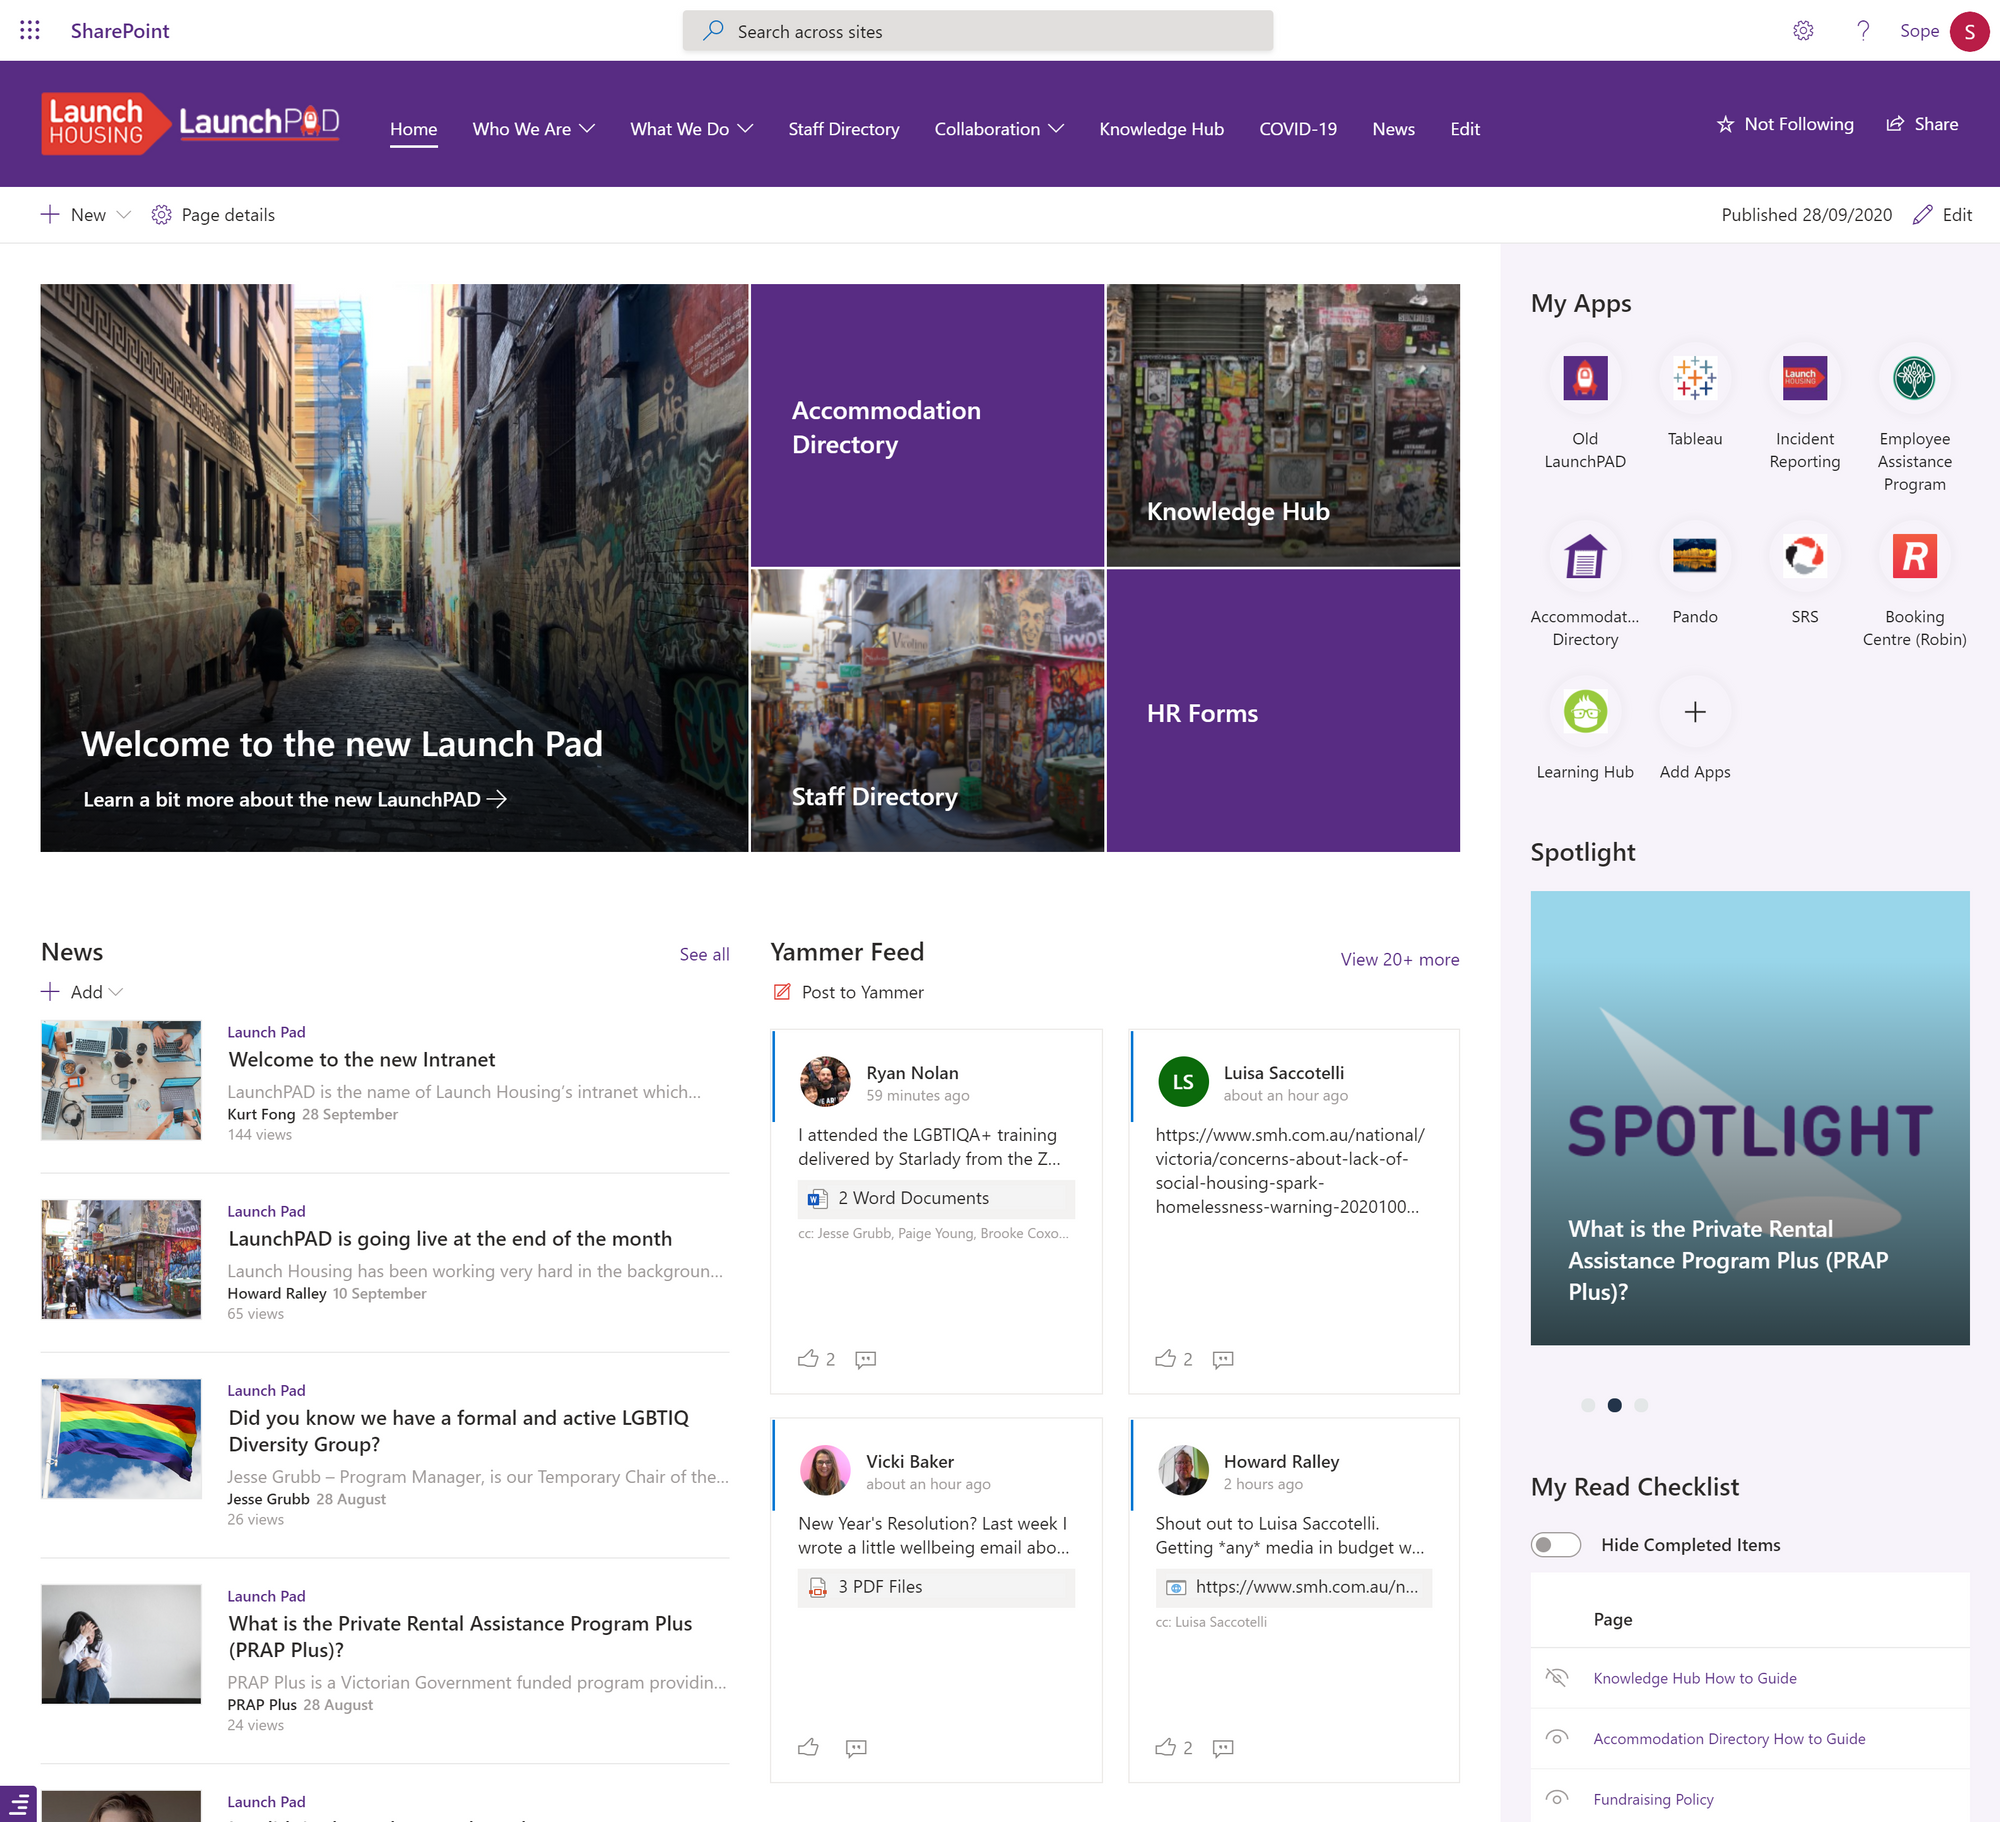Click the Add Apps plus icon
The height and width of the screenshot is (1822, 2000).
pos(1695,712)
